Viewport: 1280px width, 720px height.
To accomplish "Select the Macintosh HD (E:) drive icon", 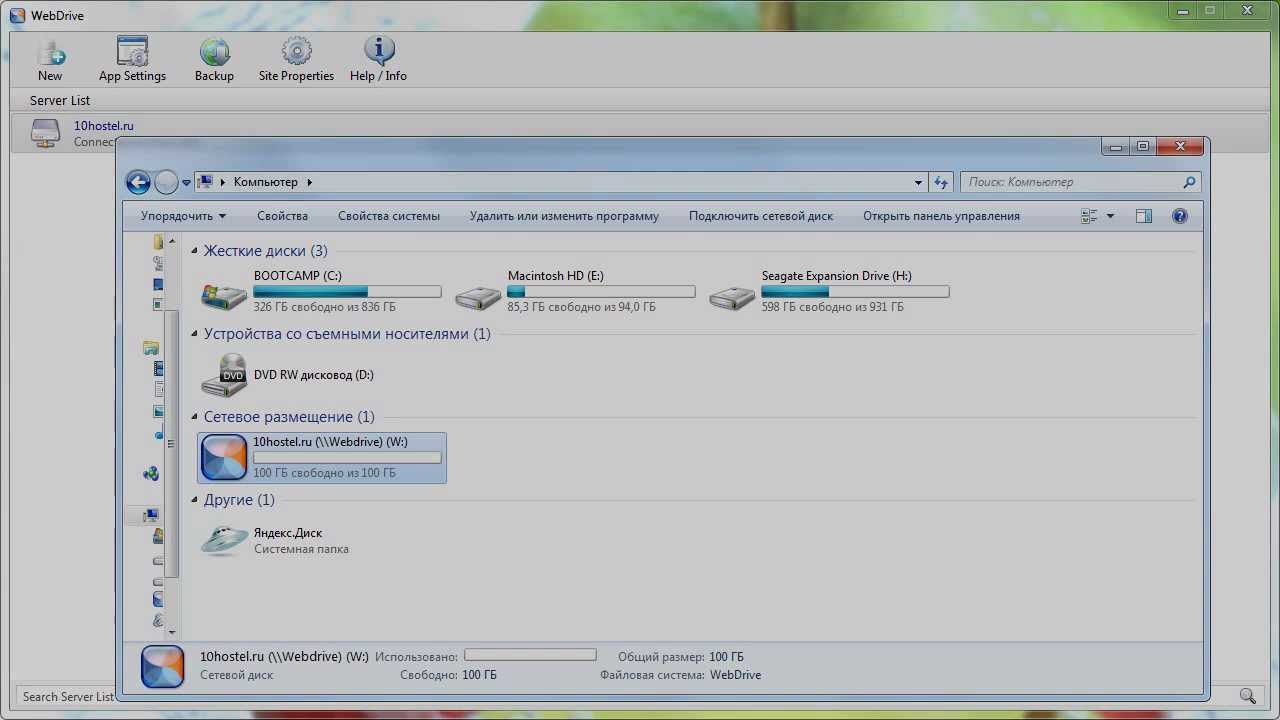I will click(x=478, y=296).
